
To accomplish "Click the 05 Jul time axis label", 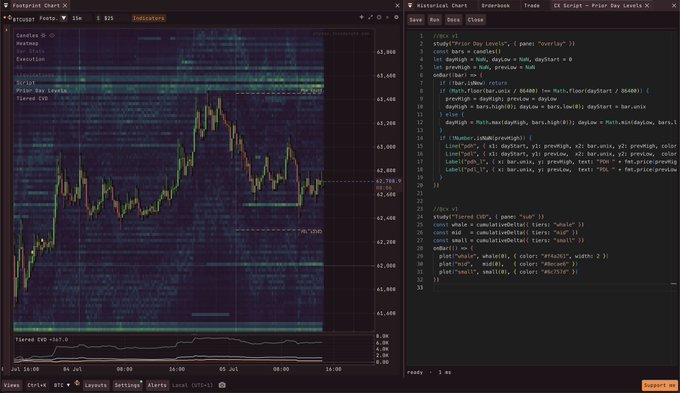I will [x=229, y=369].
